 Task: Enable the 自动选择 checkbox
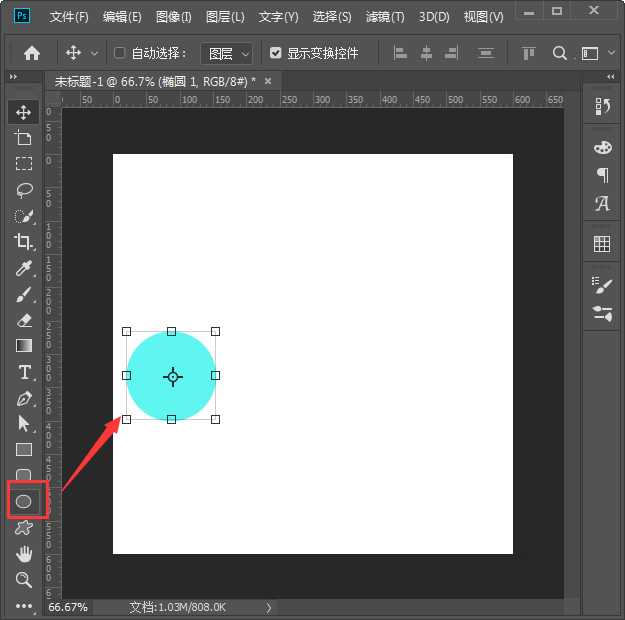click(x=120, y=53)
